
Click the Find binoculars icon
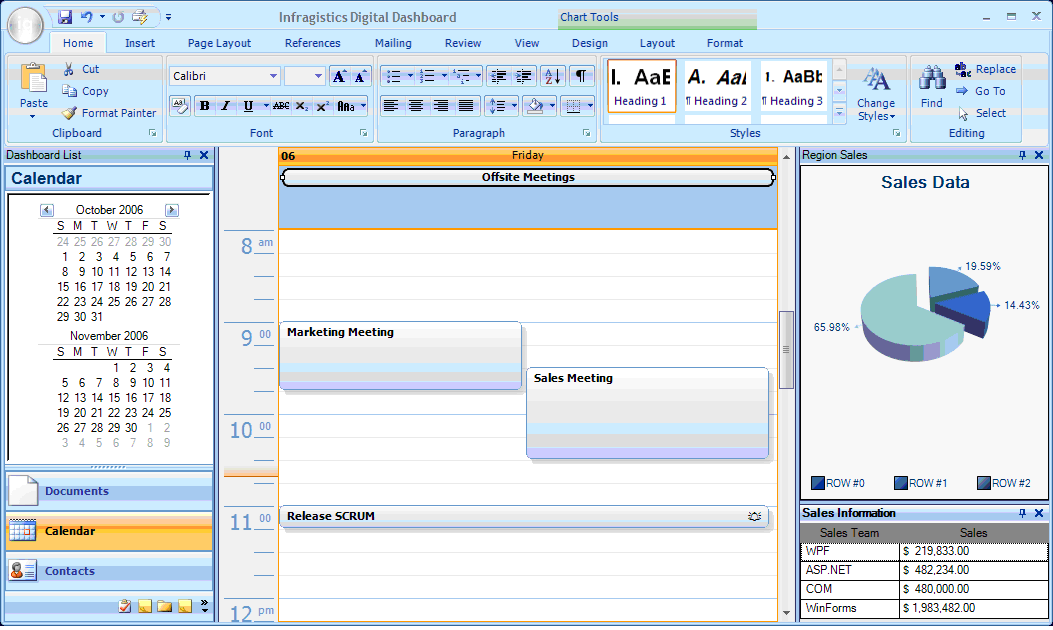pos(932,80)
